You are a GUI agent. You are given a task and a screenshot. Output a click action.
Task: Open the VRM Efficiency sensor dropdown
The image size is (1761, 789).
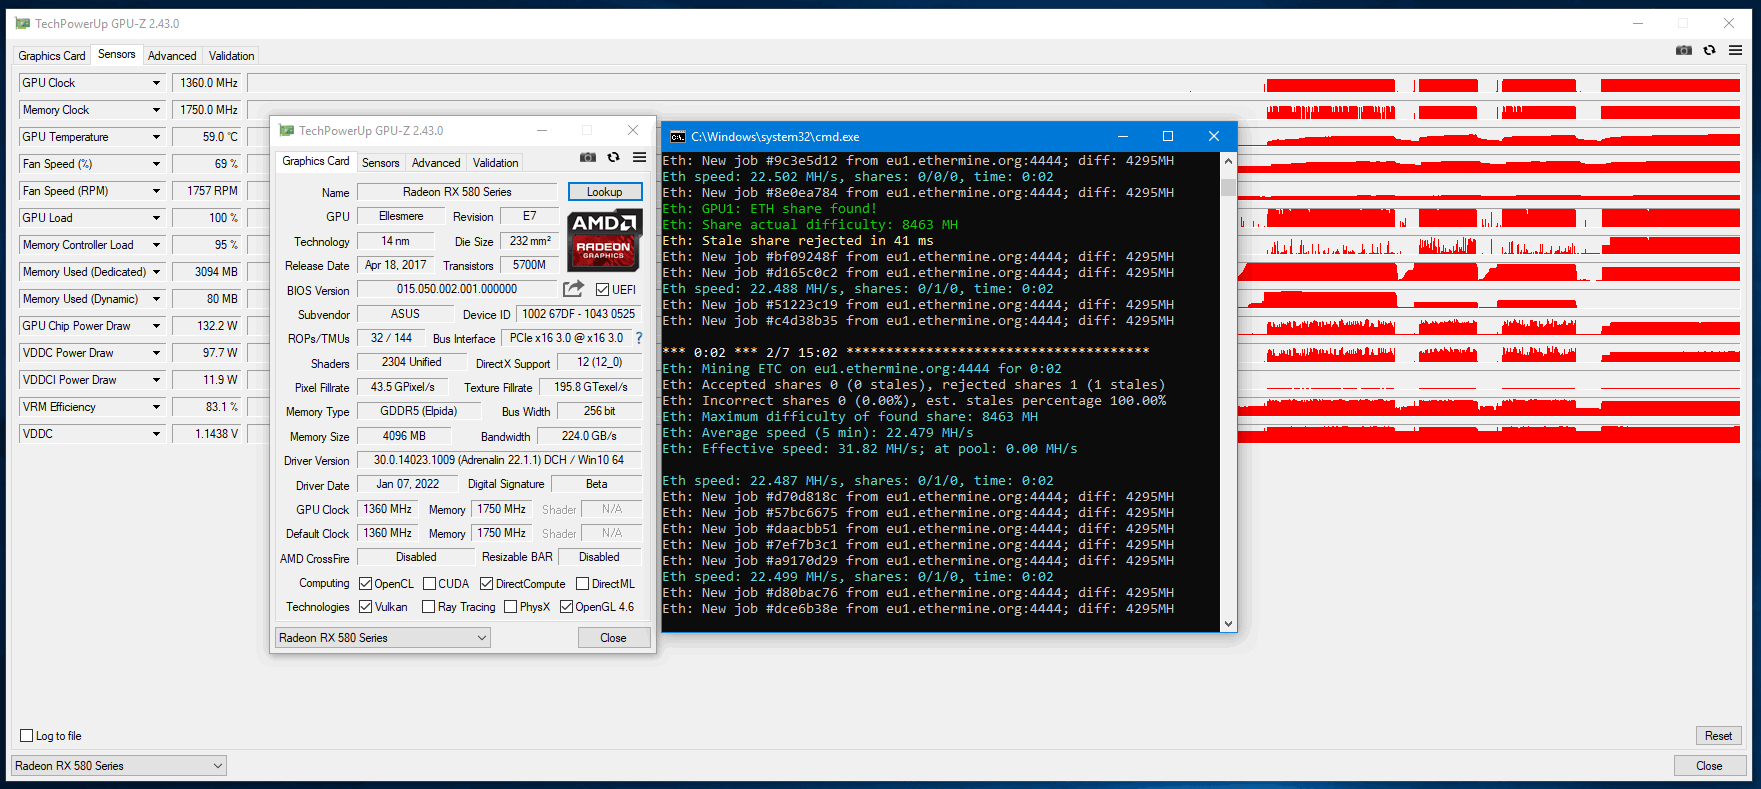pos(156,407)
